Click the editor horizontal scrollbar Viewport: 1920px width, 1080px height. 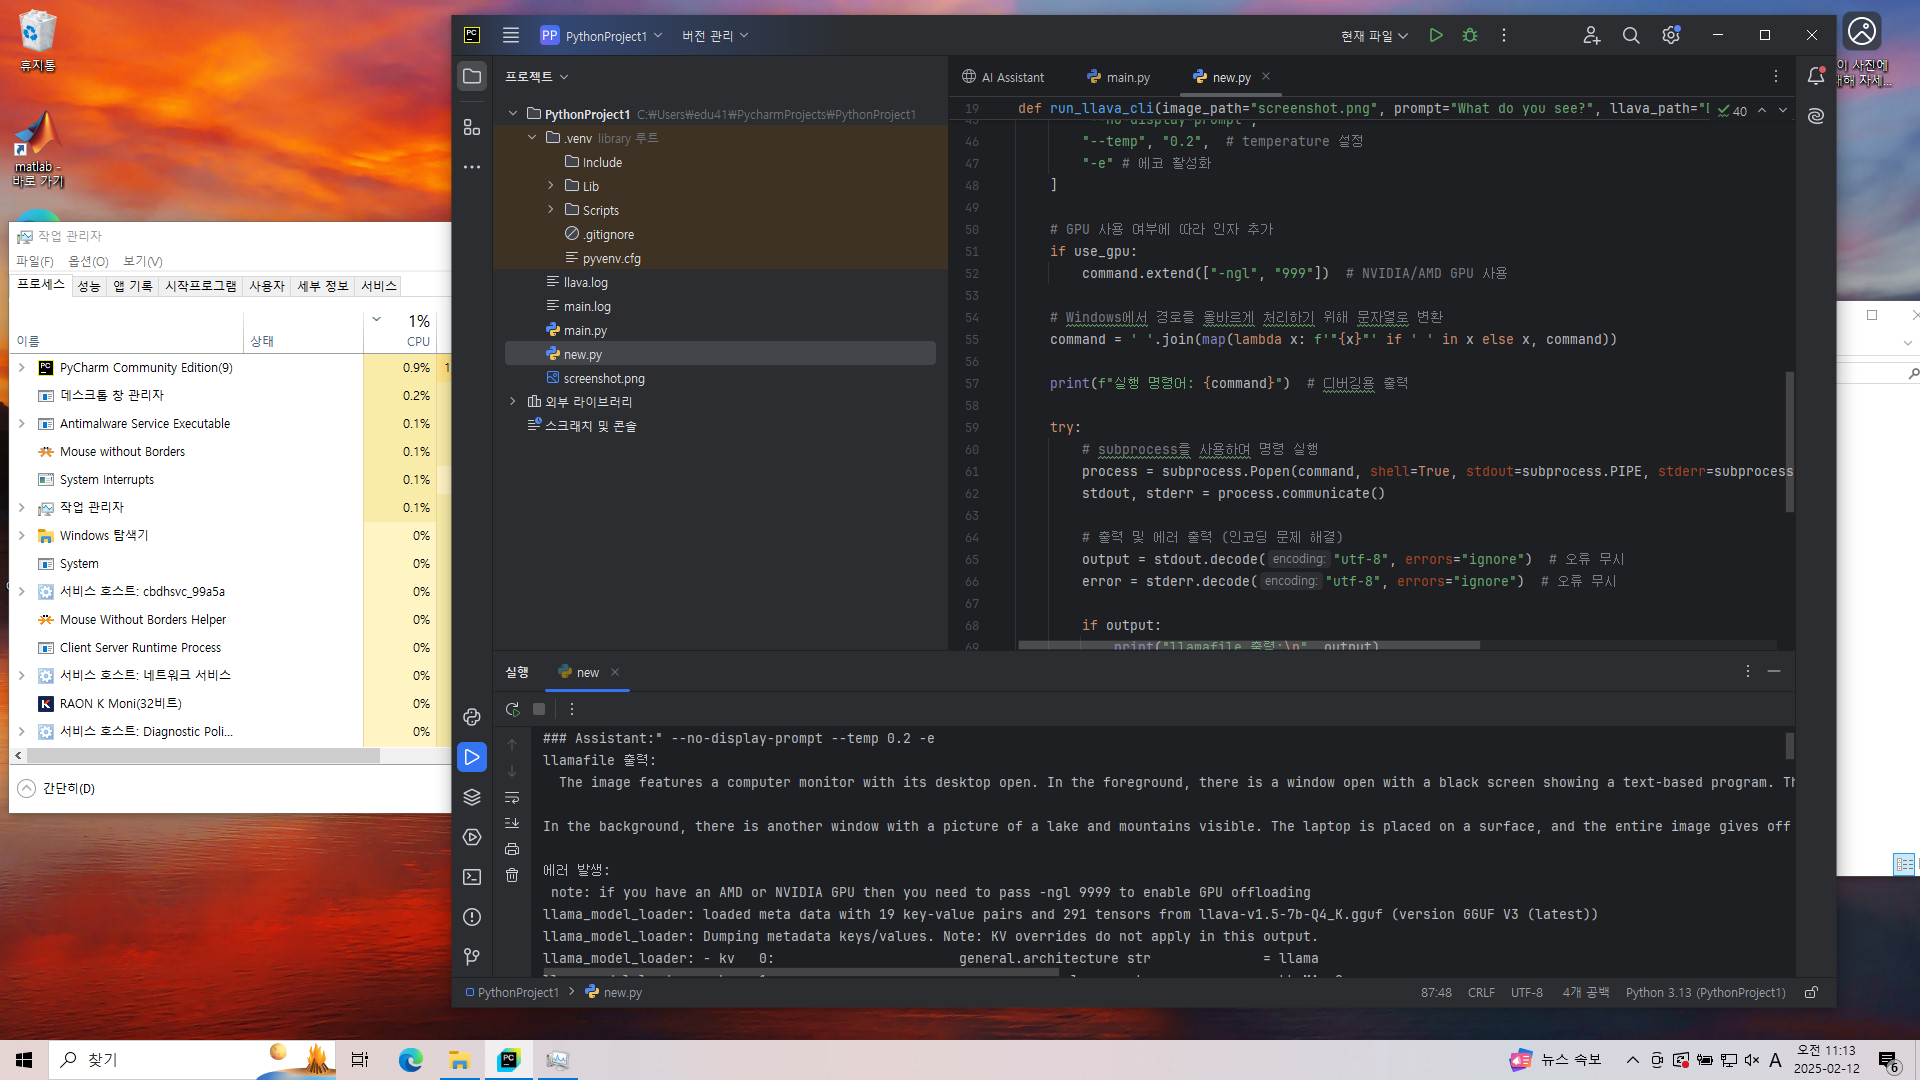tap(1248, 646)
